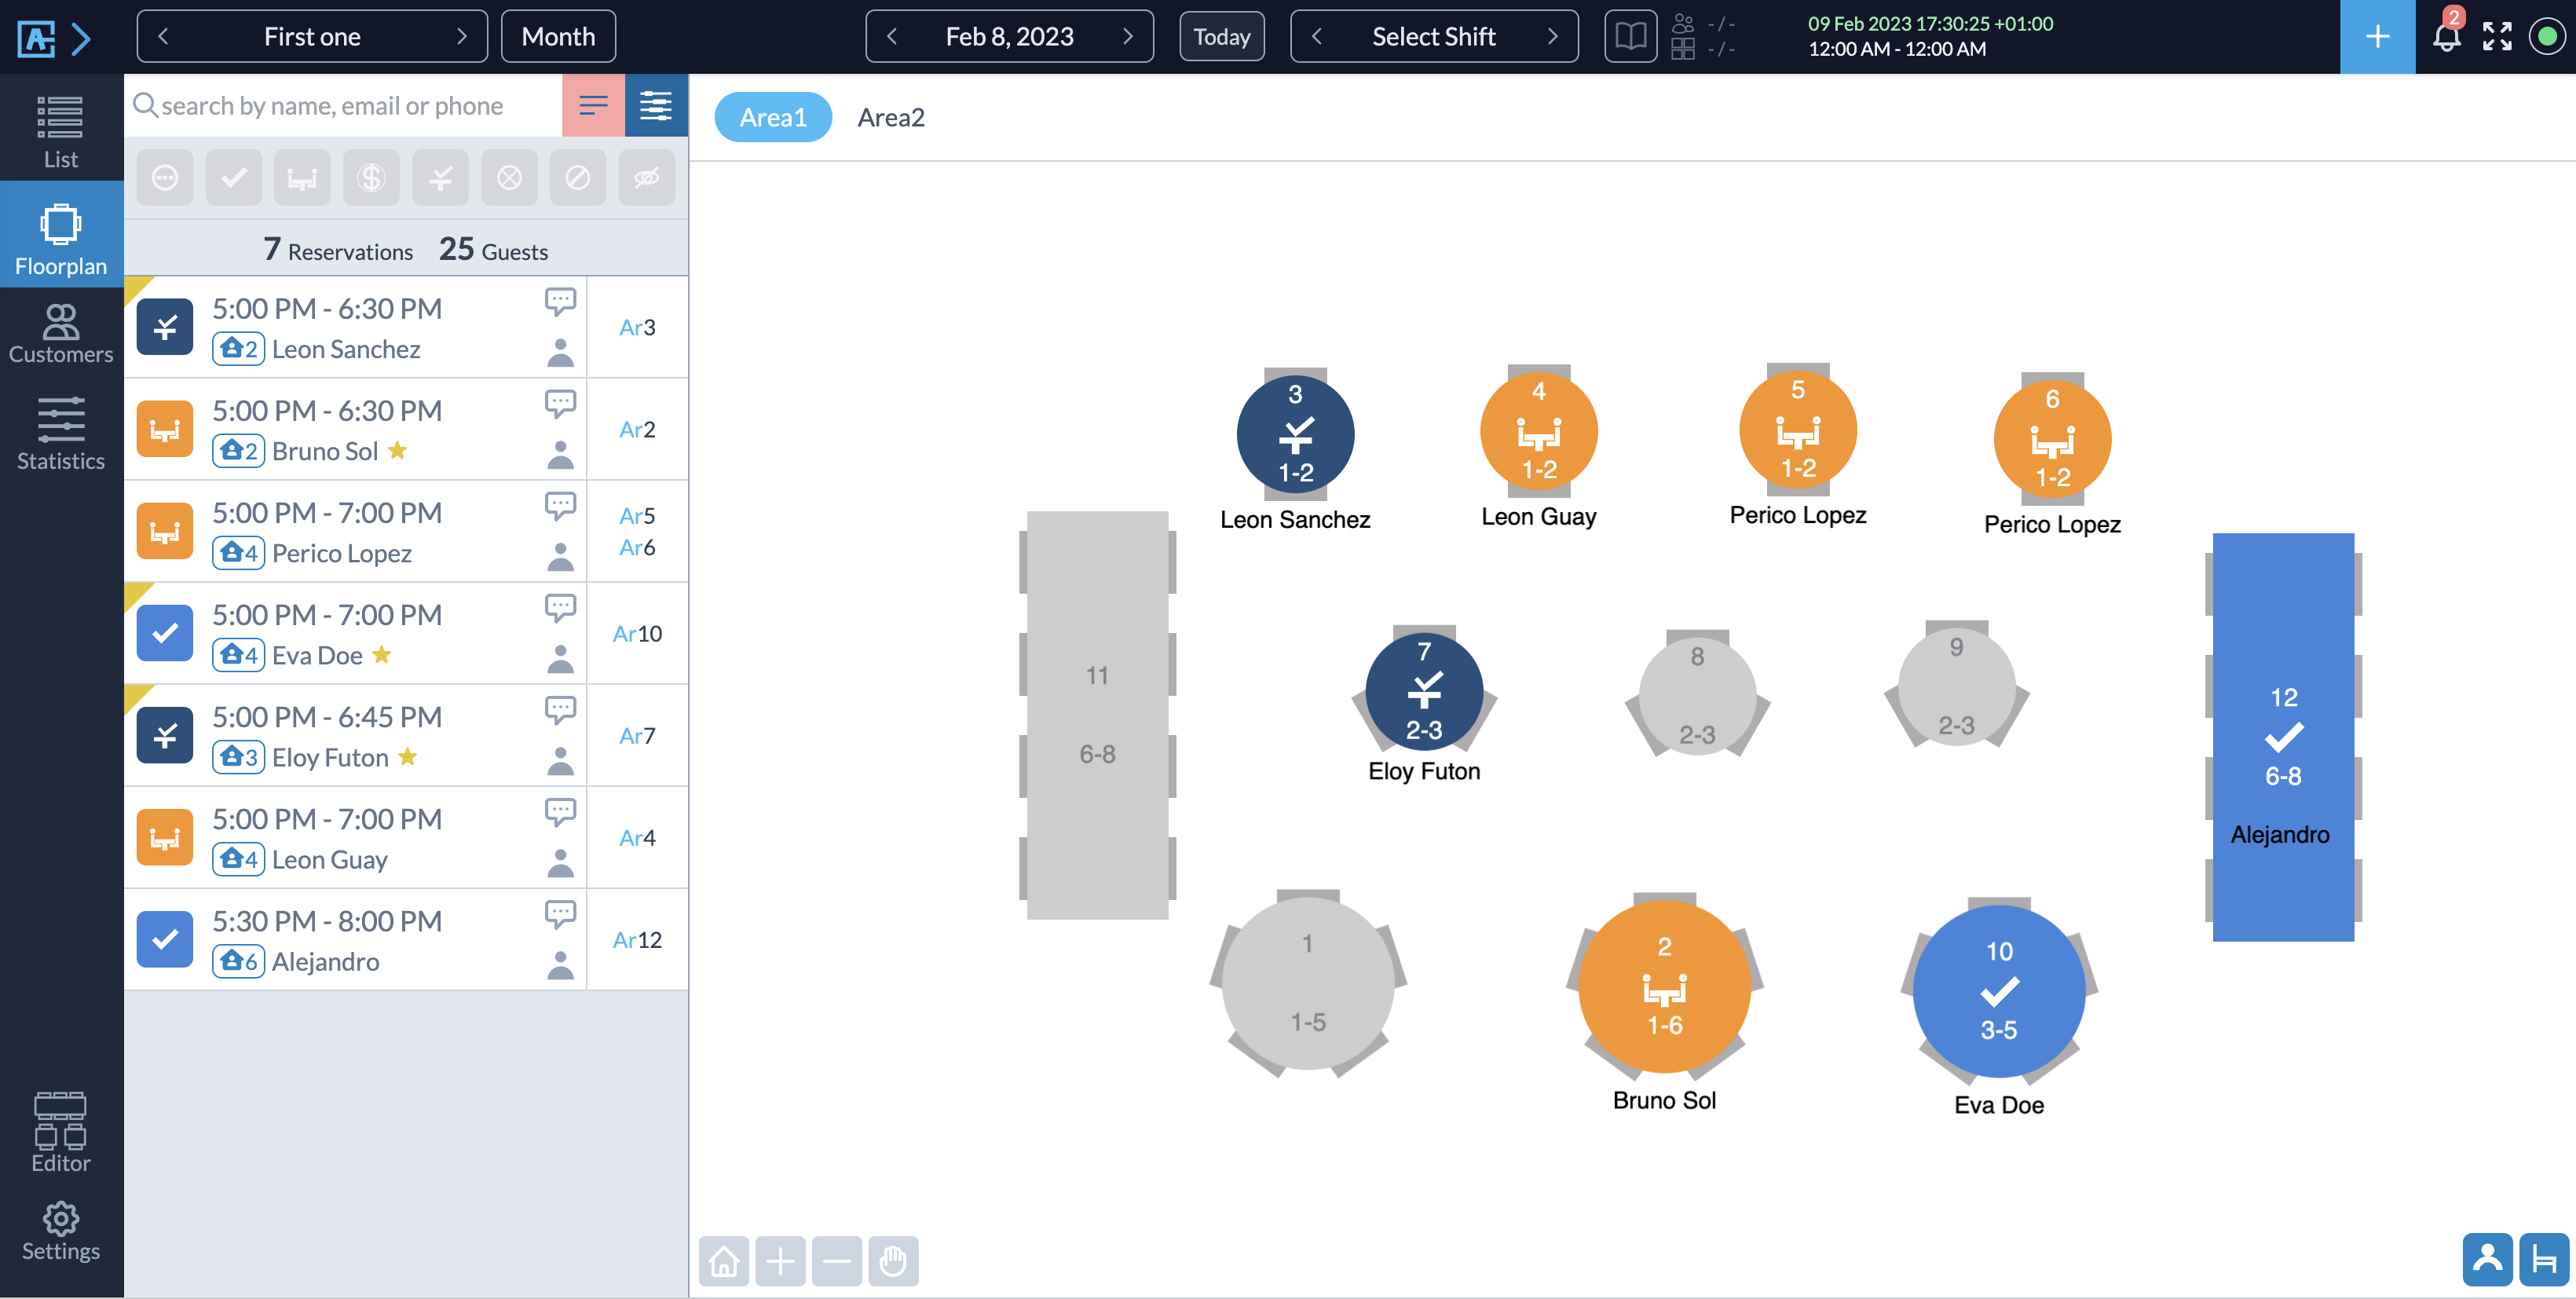The image size is (2576, 1299).
Task: Select Area1 tab
Action: 770,116
